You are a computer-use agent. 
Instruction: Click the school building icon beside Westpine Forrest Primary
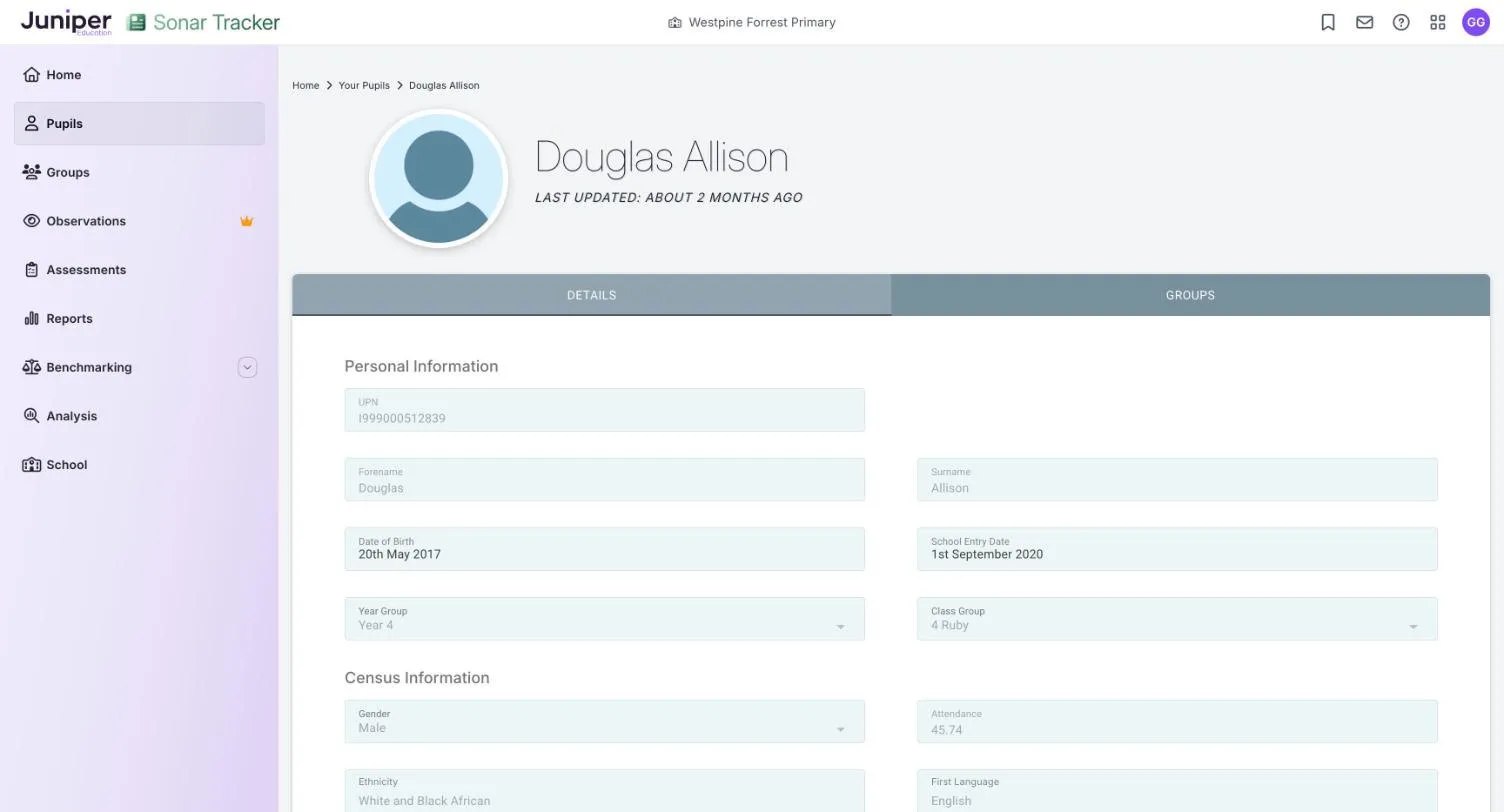coord(675,22)
